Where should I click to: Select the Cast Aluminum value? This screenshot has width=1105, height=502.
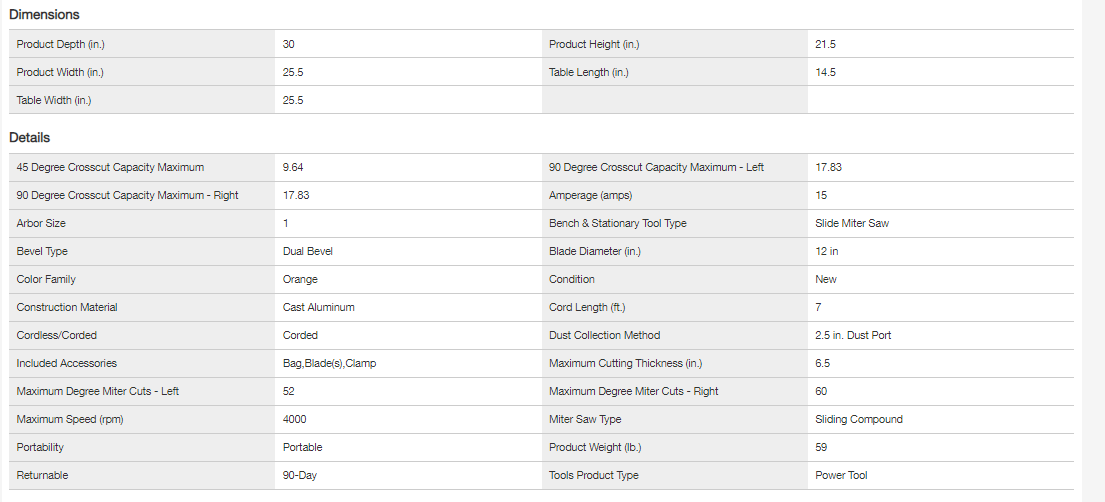coord(319,308)
